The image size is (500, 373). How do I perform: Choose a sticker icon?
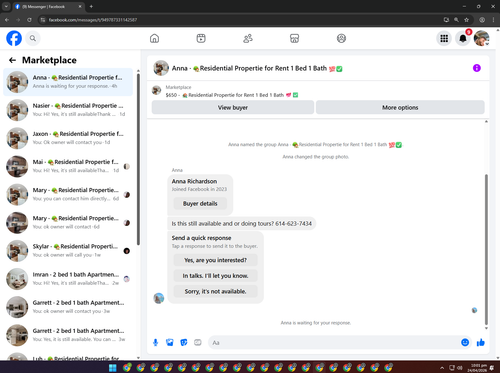[x=184, y=342]
